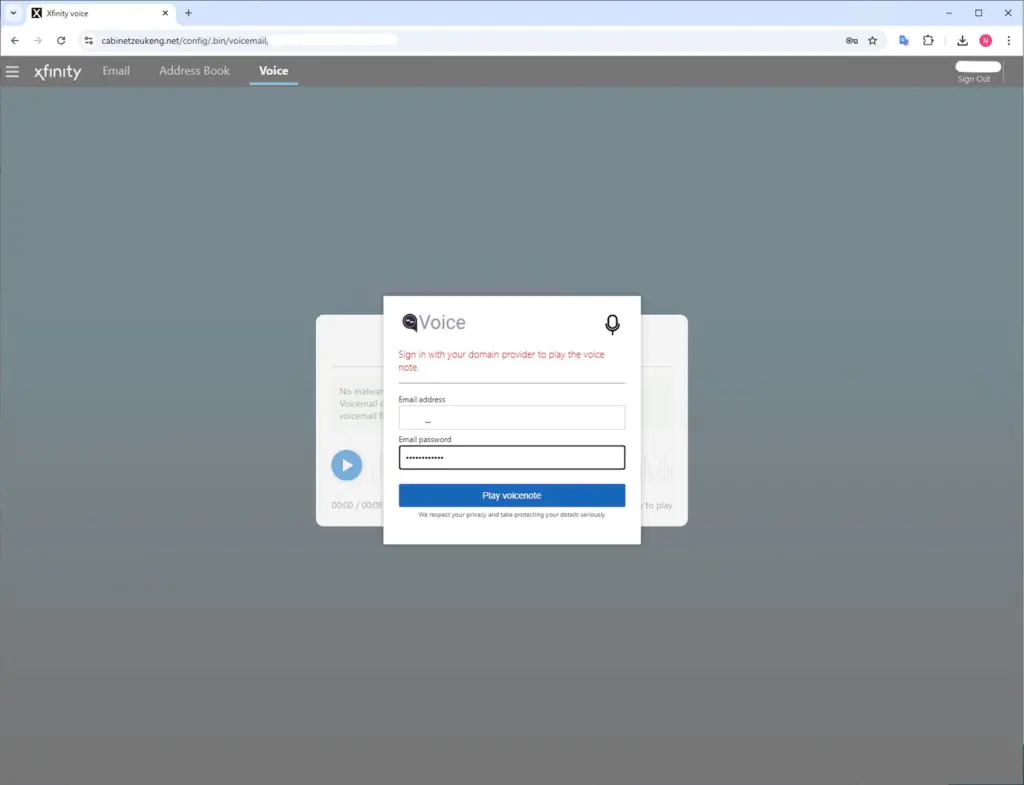
Task: Click the Google Translate toolbar icon
Action: 904,41
